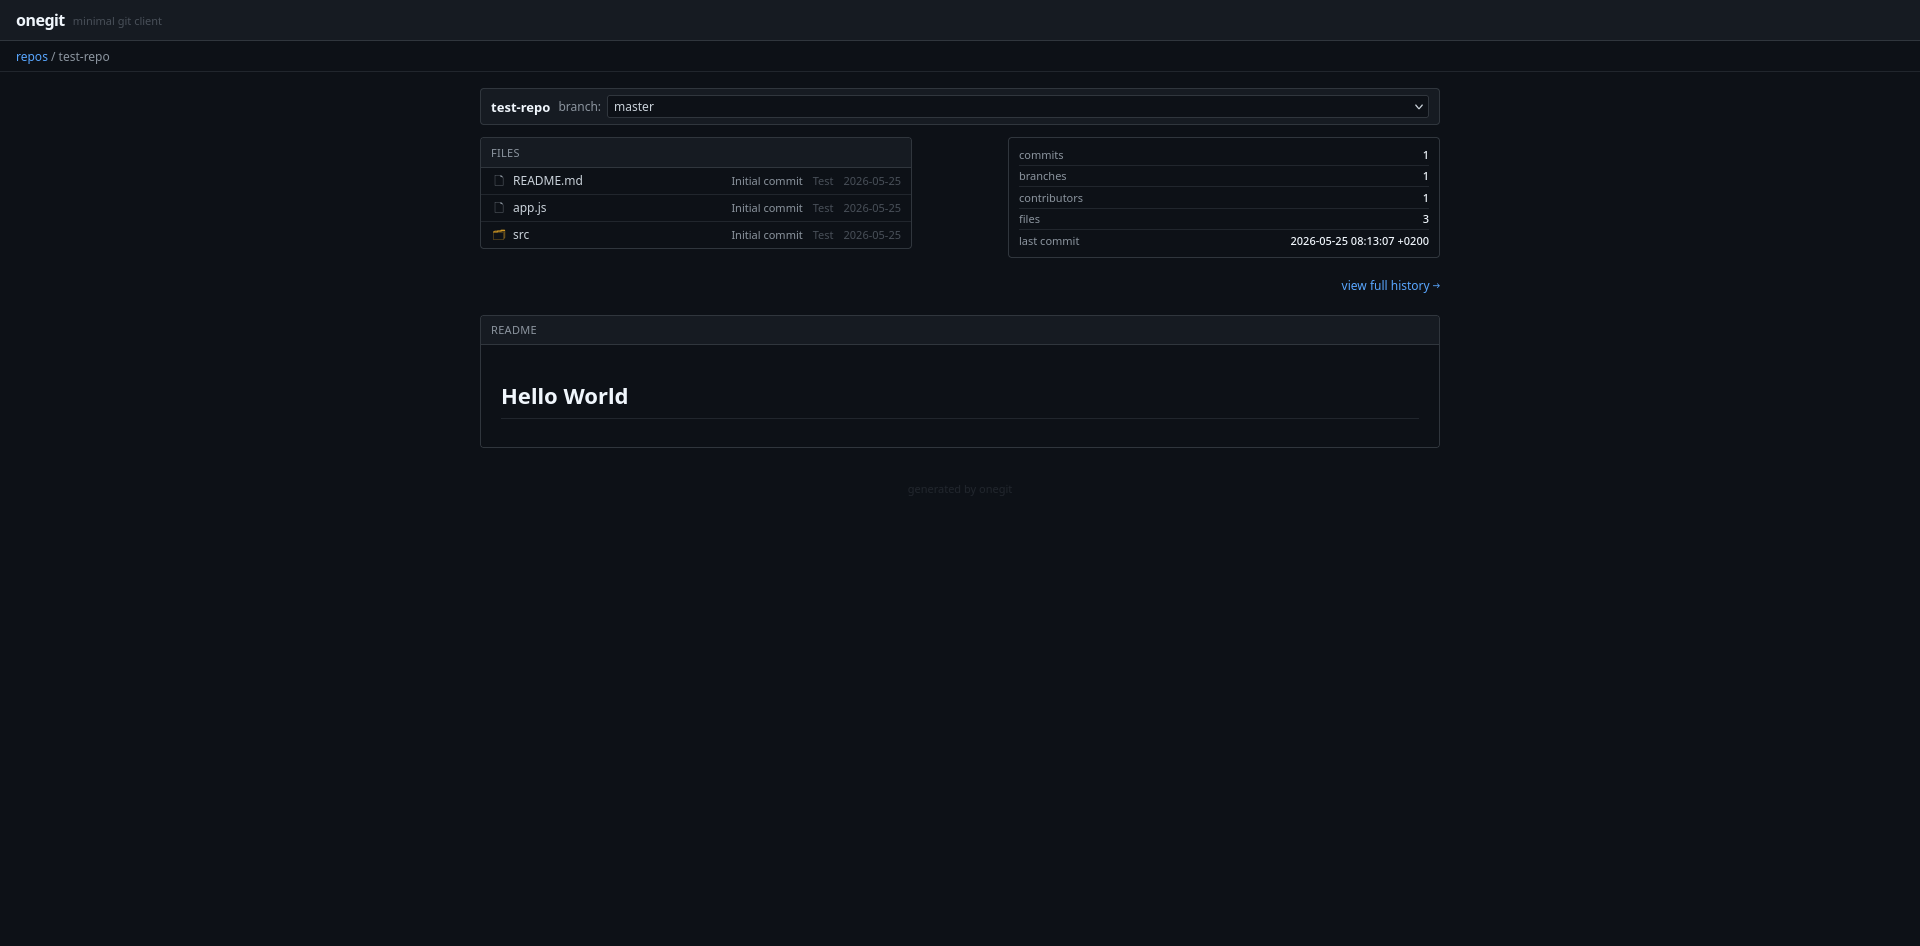Image resolution: width=1920 pixels, height=946 pixels.
Task: Click the test-repo breadcrumb text
Action: click(84, 57)
